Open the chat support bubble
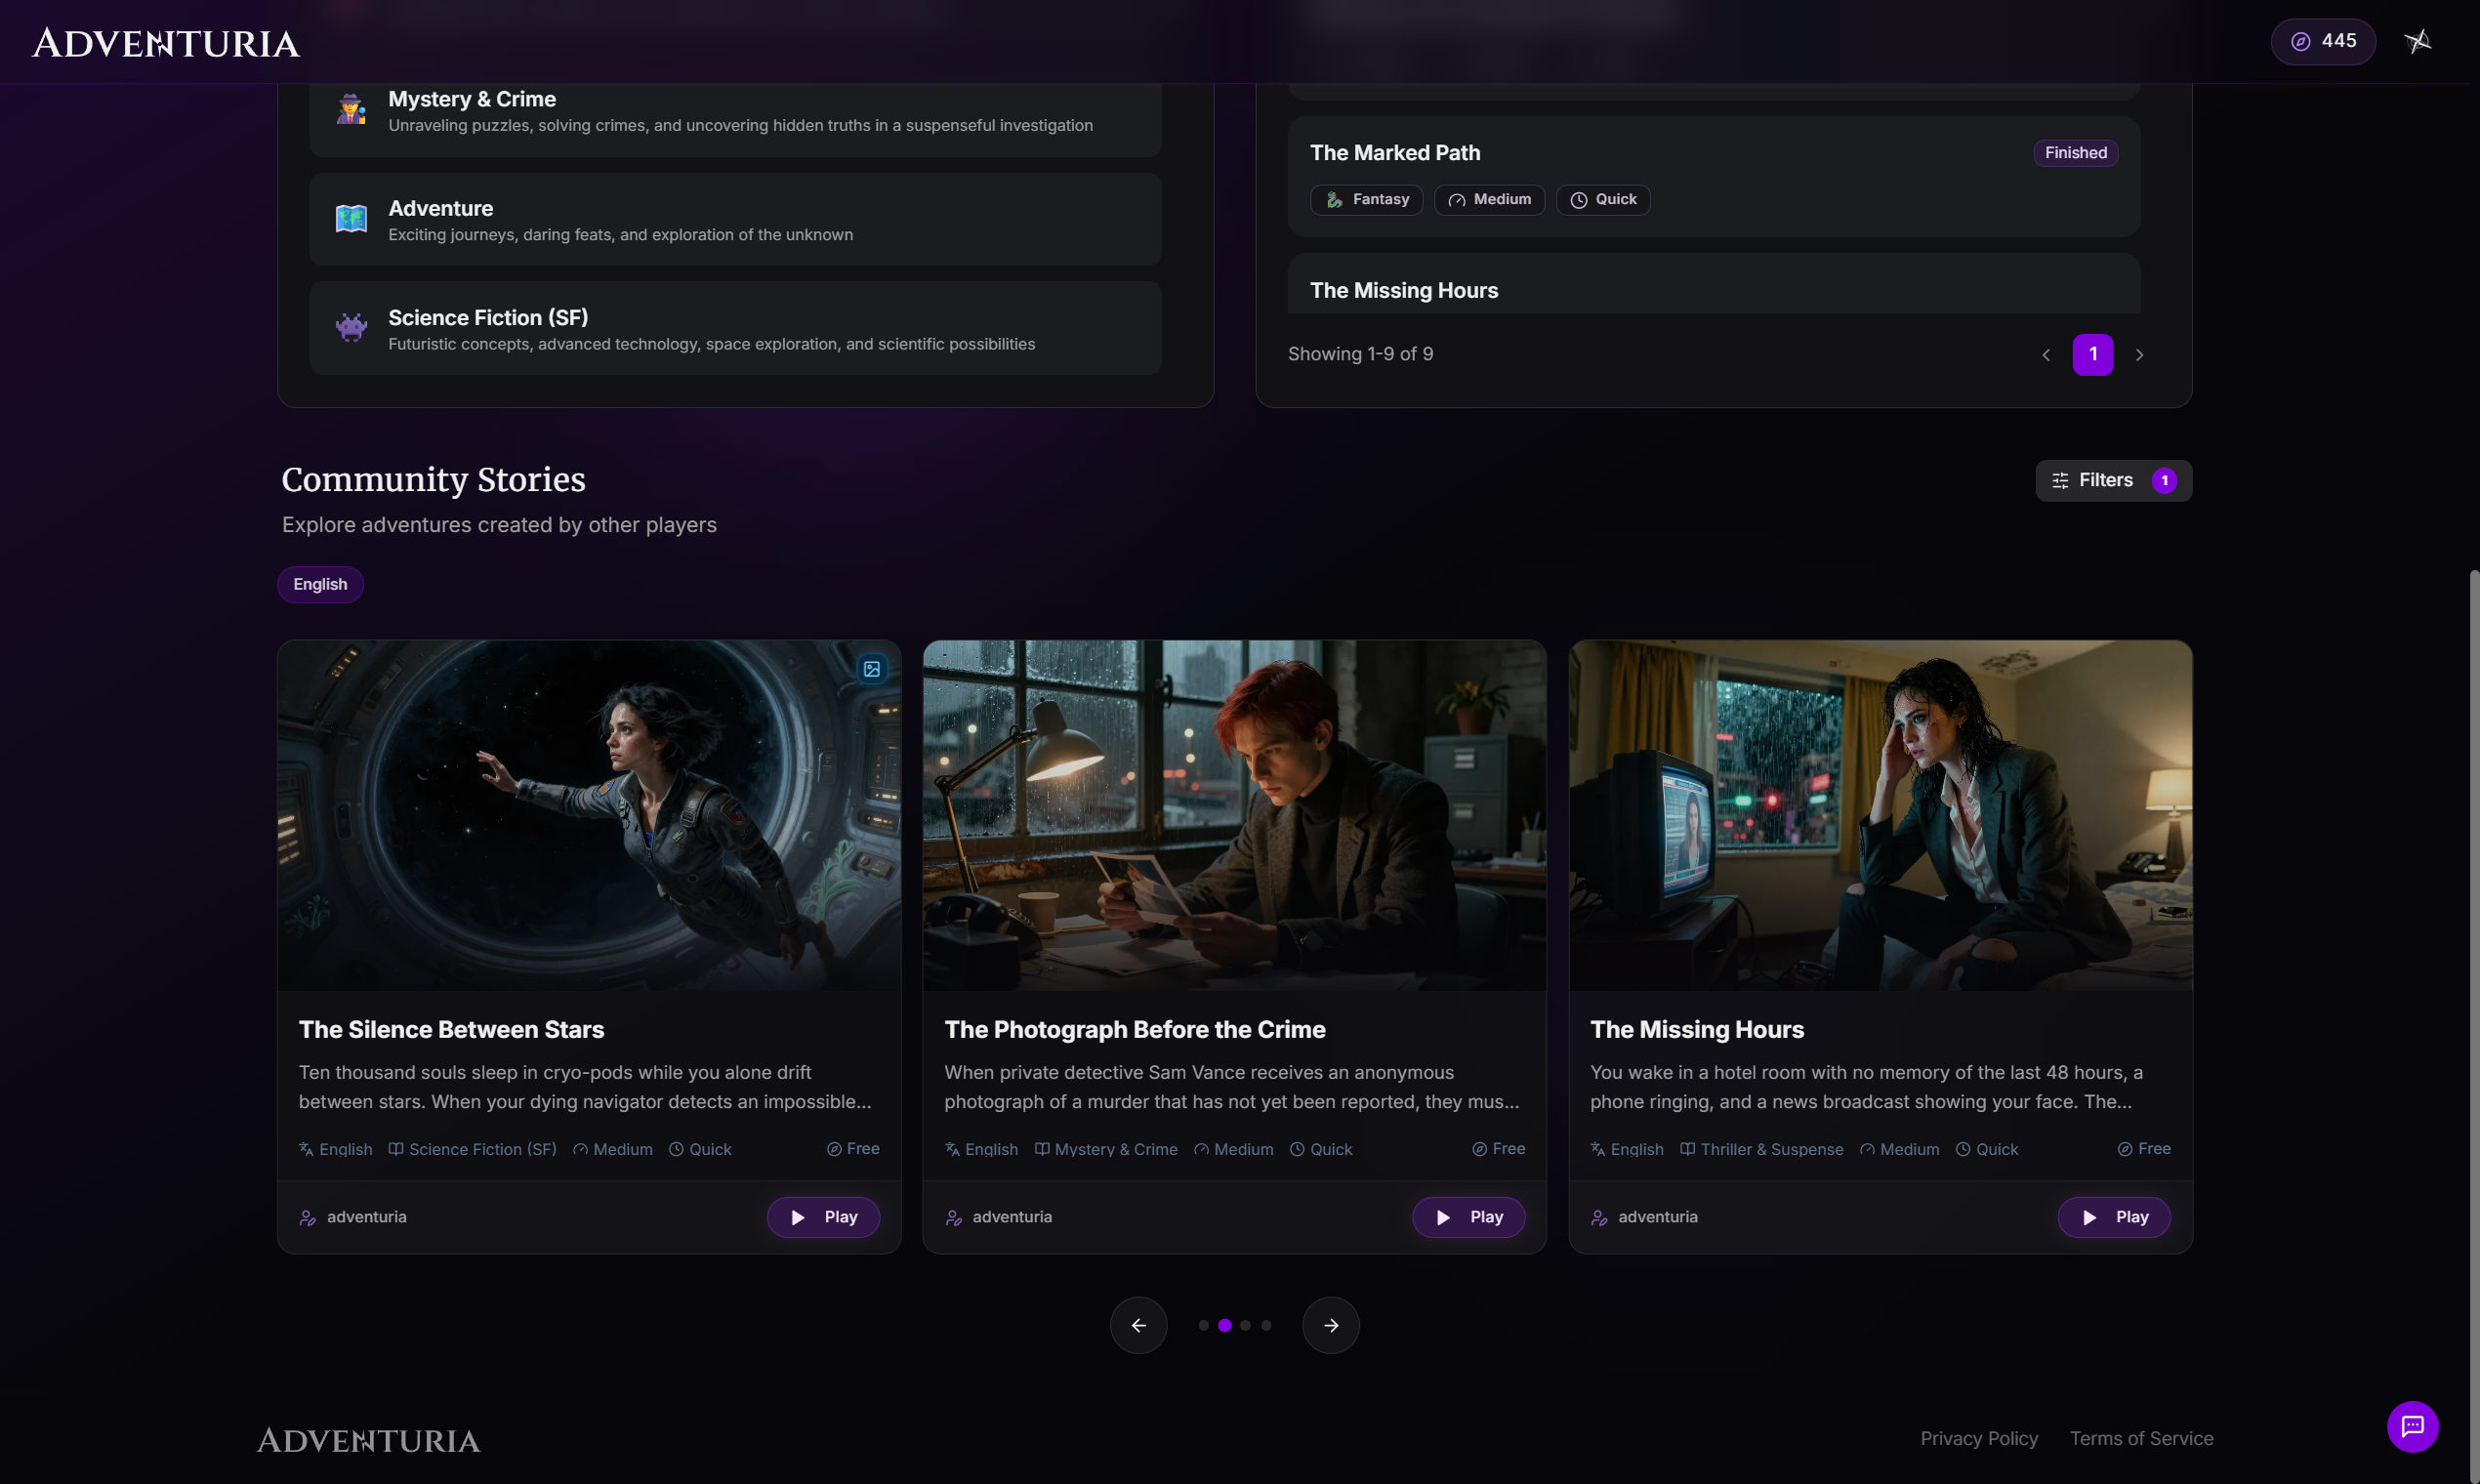This screenshot has height=1484, width=2480. tap(2411, 1425)
